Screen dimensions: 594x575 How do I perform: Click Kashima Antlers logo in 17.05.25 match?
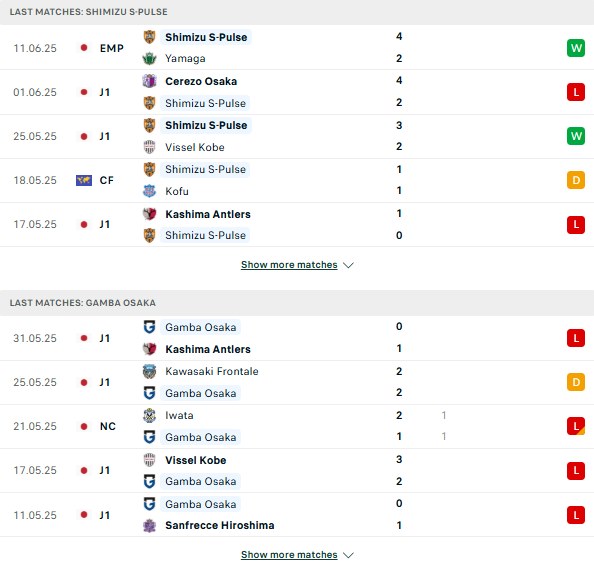(x=149, y=214)
